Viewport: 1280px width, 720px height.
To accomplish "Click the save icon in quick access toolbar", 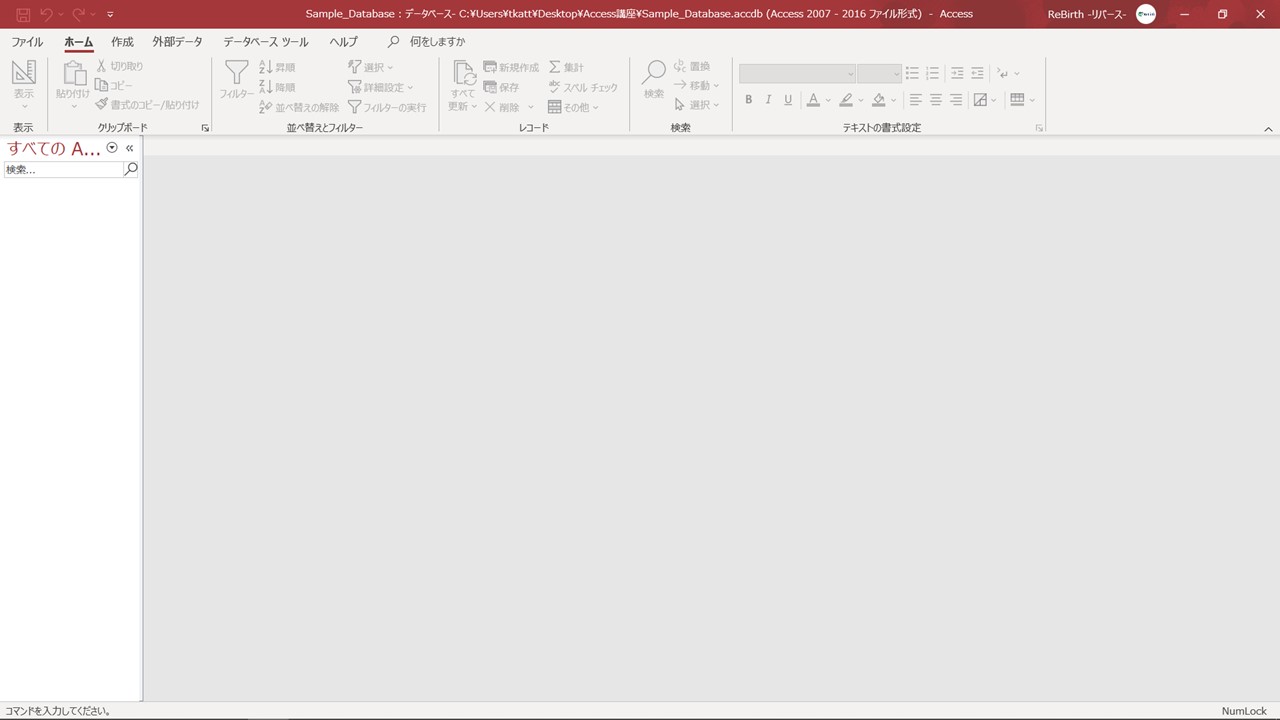I will pyautogui.click(x=22, y=14).
